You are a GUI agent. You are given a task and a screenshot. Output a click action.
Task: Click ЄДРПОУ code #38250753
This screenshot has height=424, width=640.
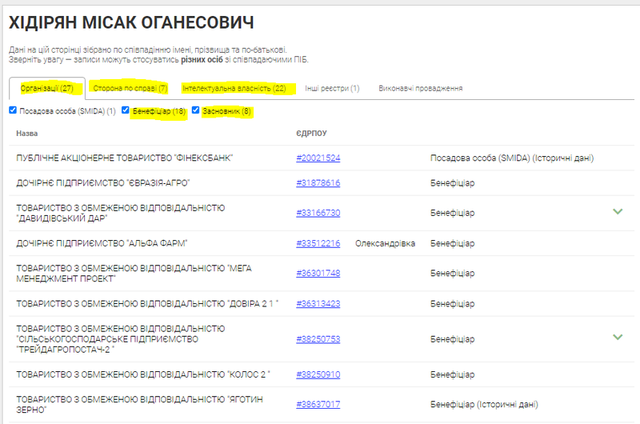pos(318,339)
